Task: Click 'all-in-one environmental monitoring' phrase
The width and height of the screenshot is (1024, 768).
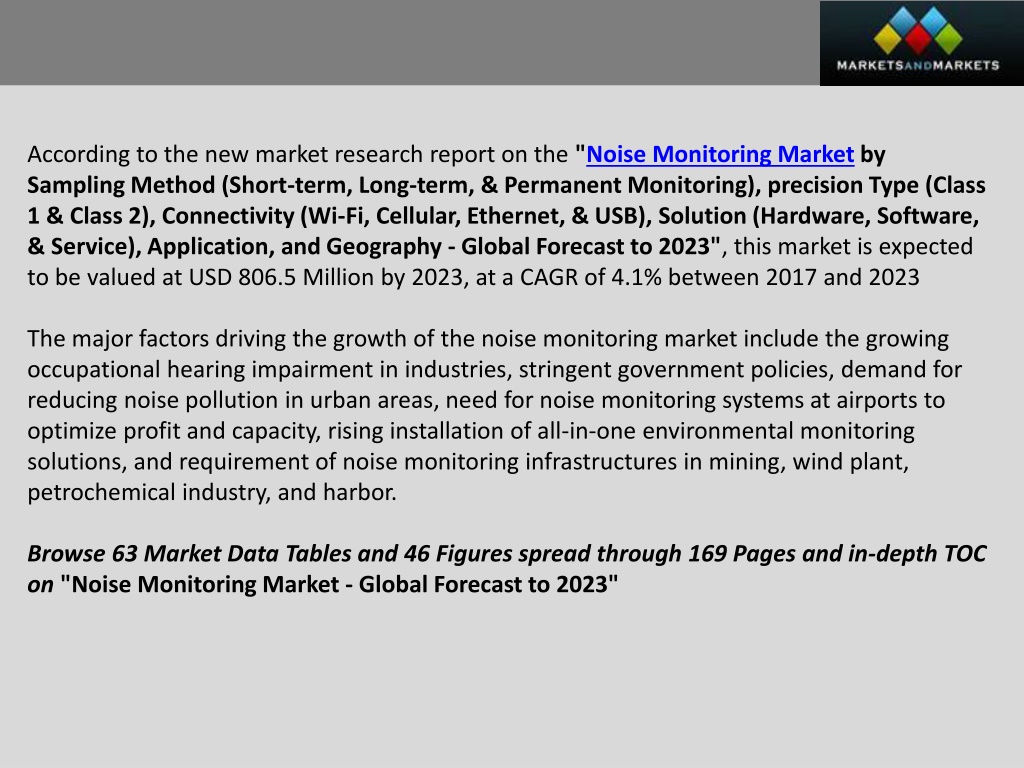Action: 726,431
